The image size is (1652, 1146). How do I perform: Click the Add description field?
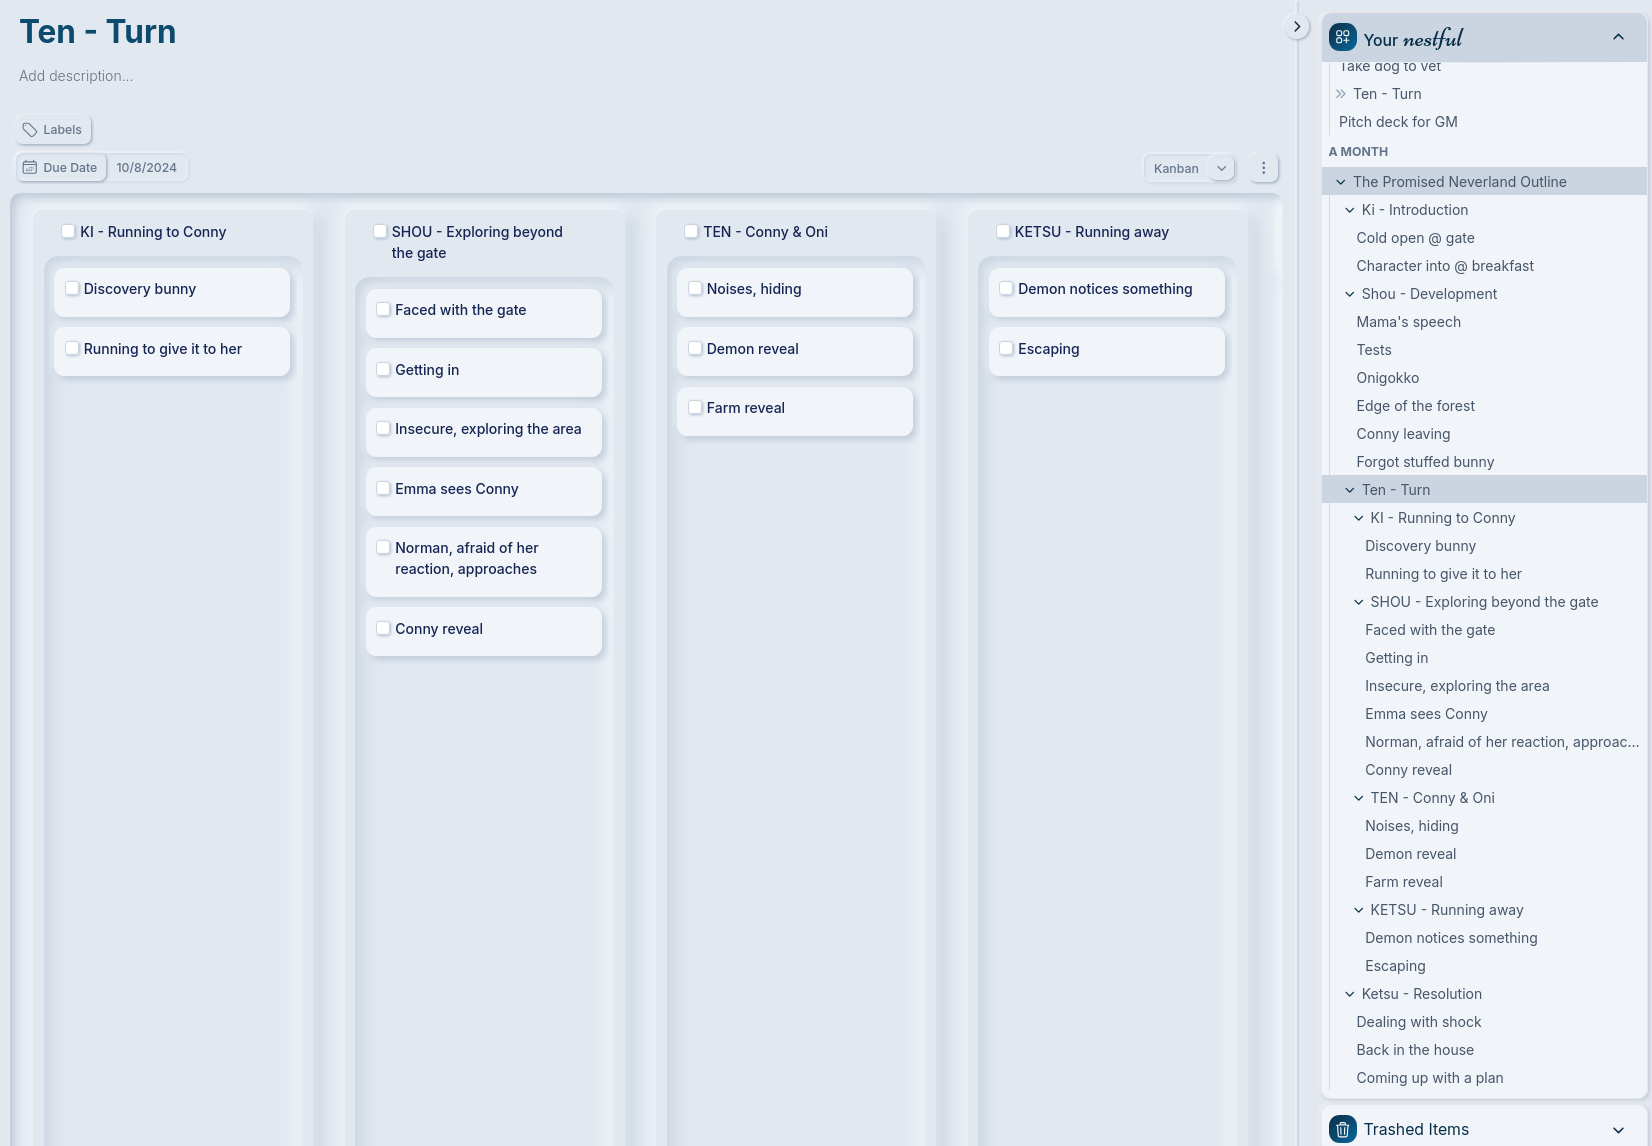[x=76, y=76]
